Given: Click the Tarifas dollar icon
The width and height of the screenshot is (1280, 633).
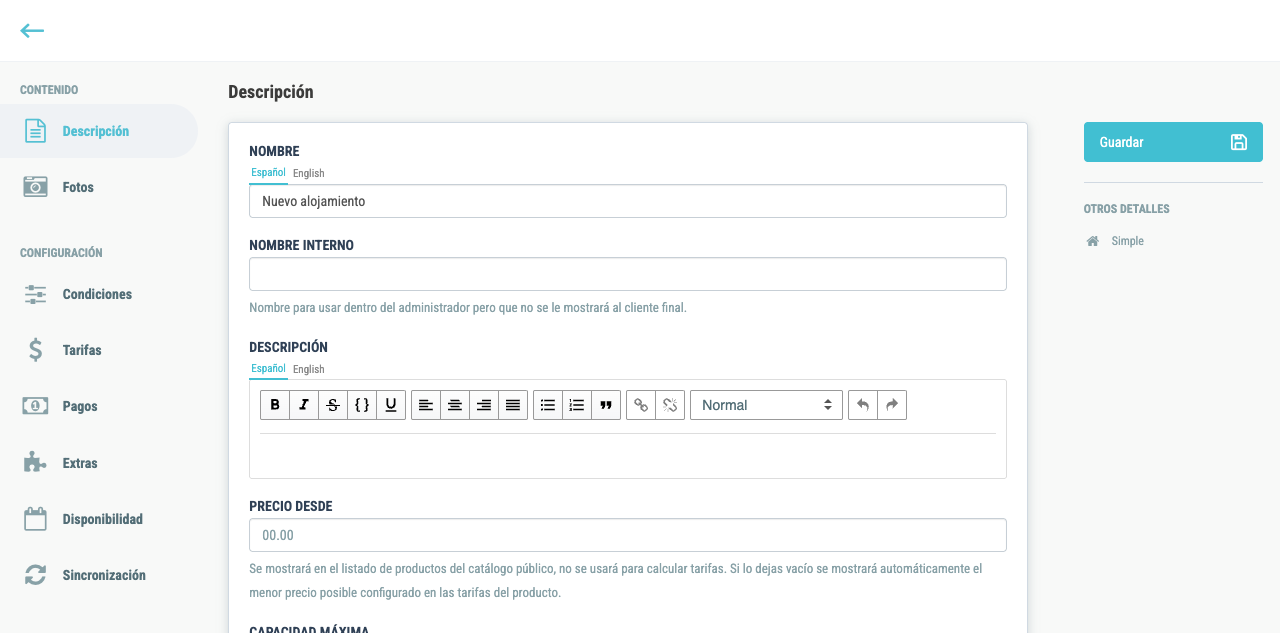Looking at the screenshot, I should click(35, 350).
